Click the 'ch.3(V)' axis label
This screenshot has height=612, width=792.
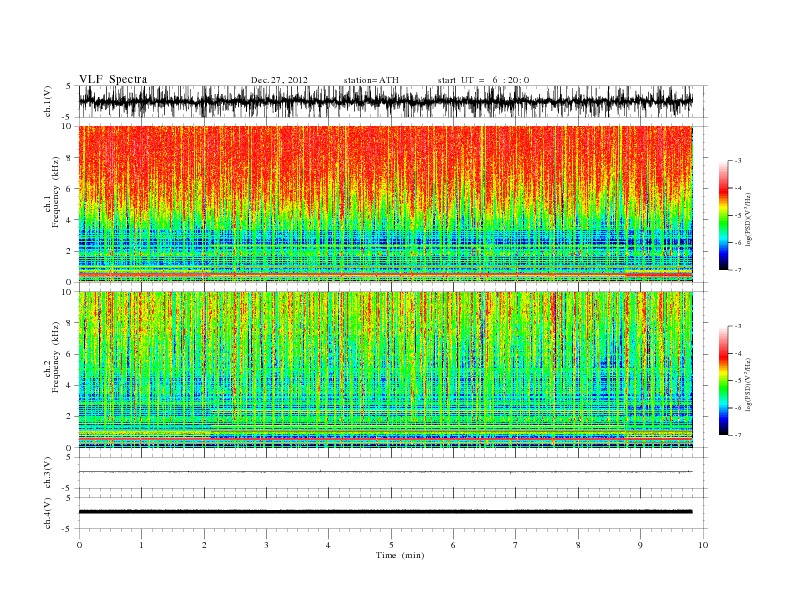48,473
